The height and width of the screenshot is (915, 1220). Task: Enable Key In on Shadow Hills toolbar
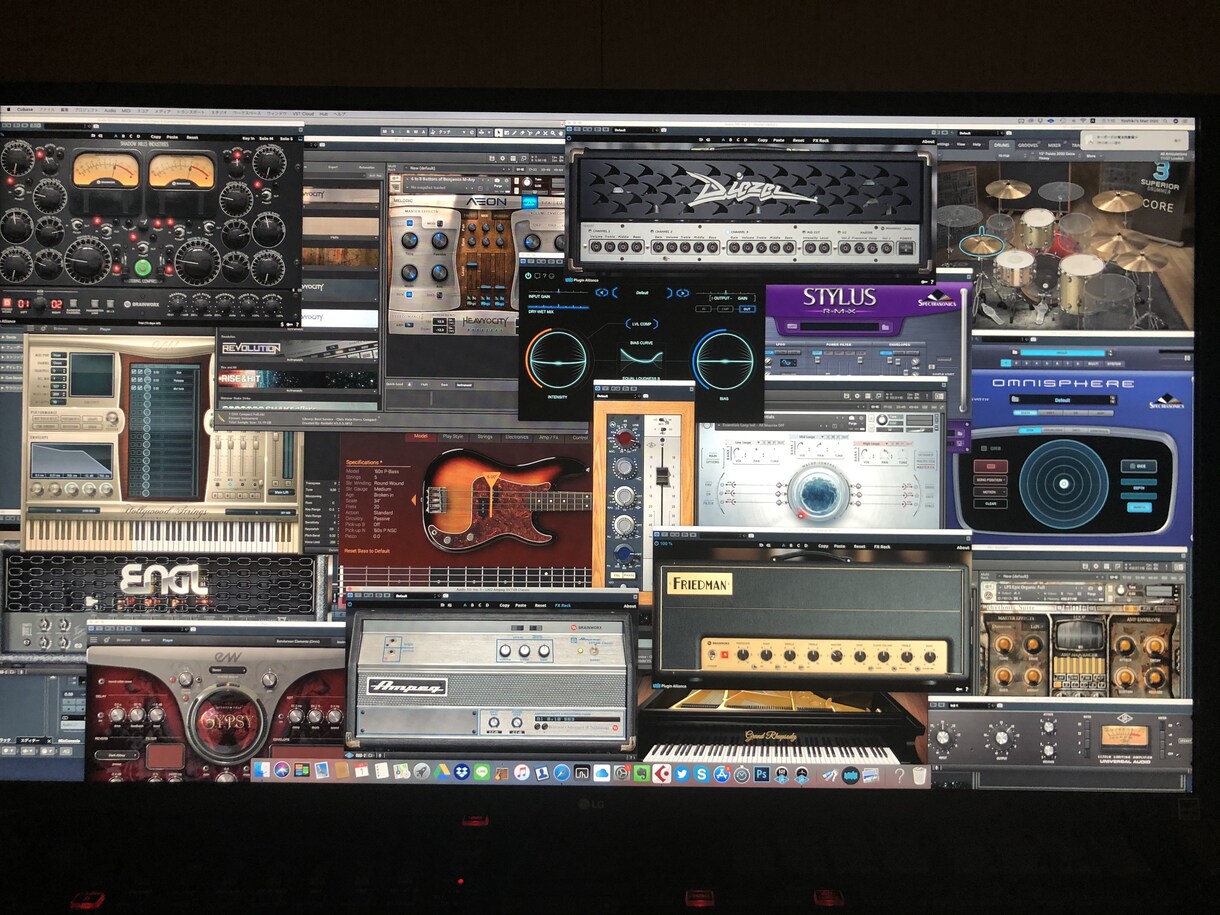[x=248, y=137]
